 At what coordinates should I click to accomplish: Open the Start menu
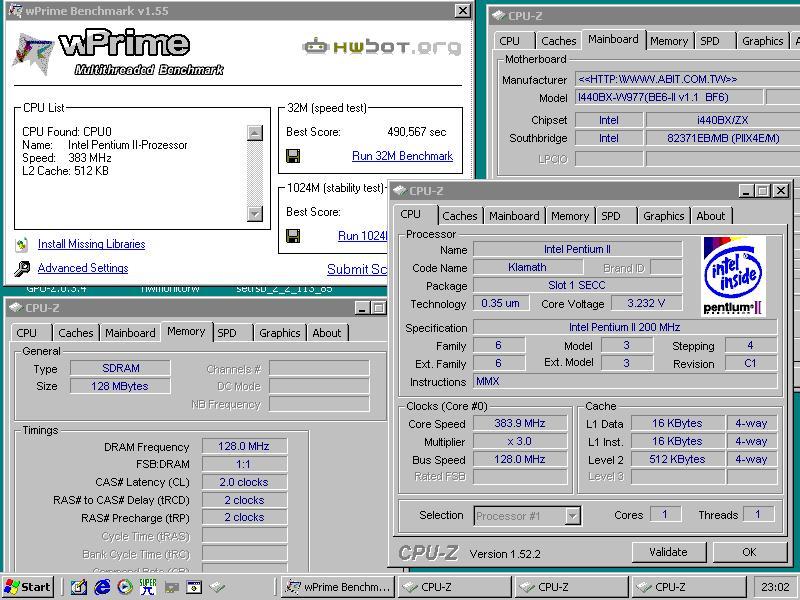coord(28,587)
